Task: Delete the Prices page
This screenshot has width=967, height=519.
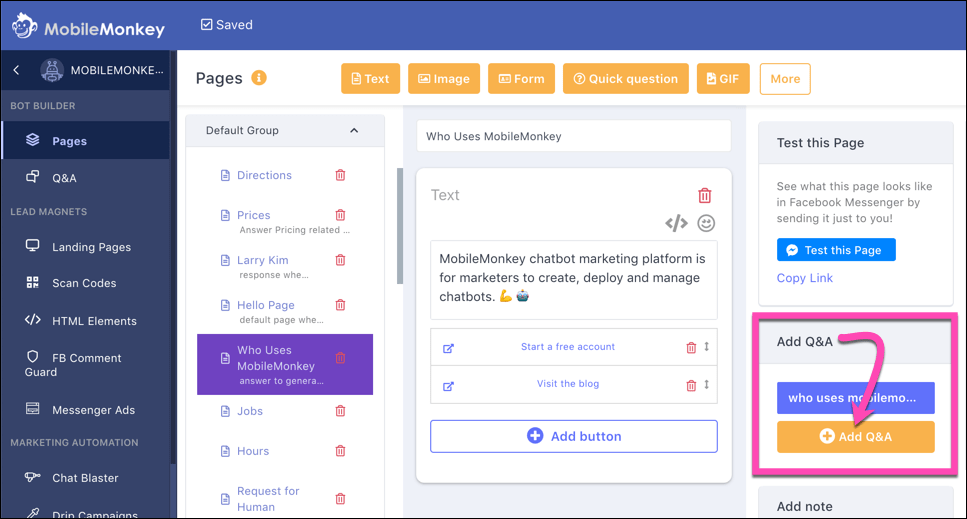Action: [340, 215]
